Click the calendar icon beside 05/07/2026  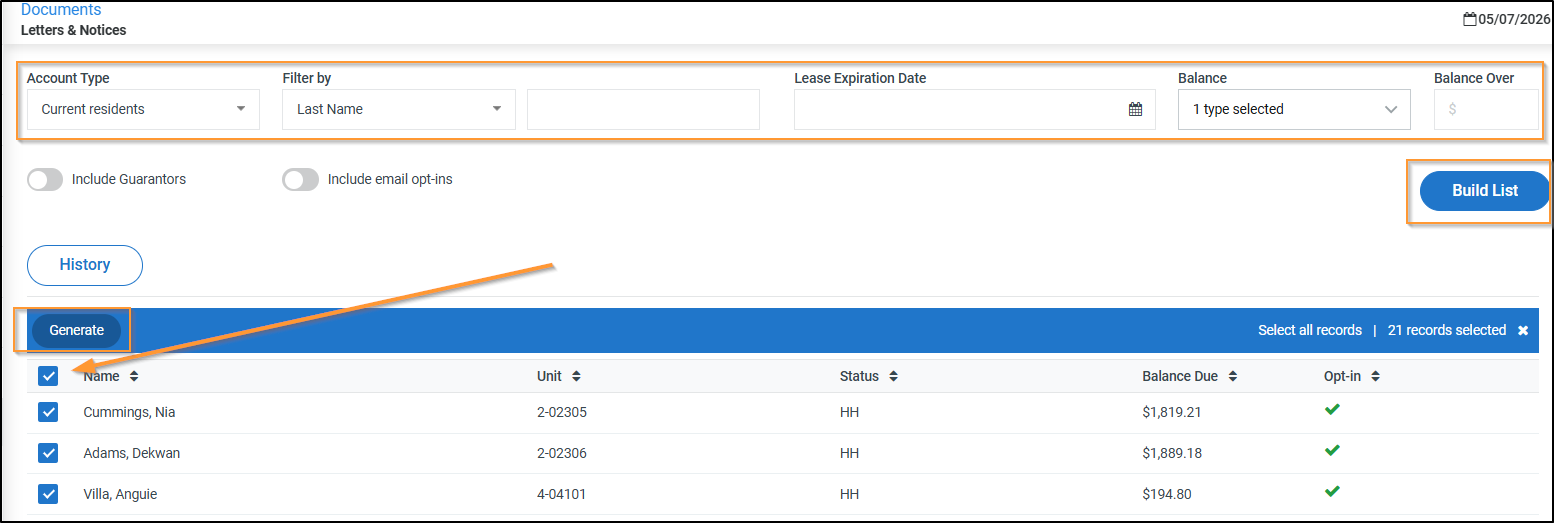click(x=1469, y=19)
